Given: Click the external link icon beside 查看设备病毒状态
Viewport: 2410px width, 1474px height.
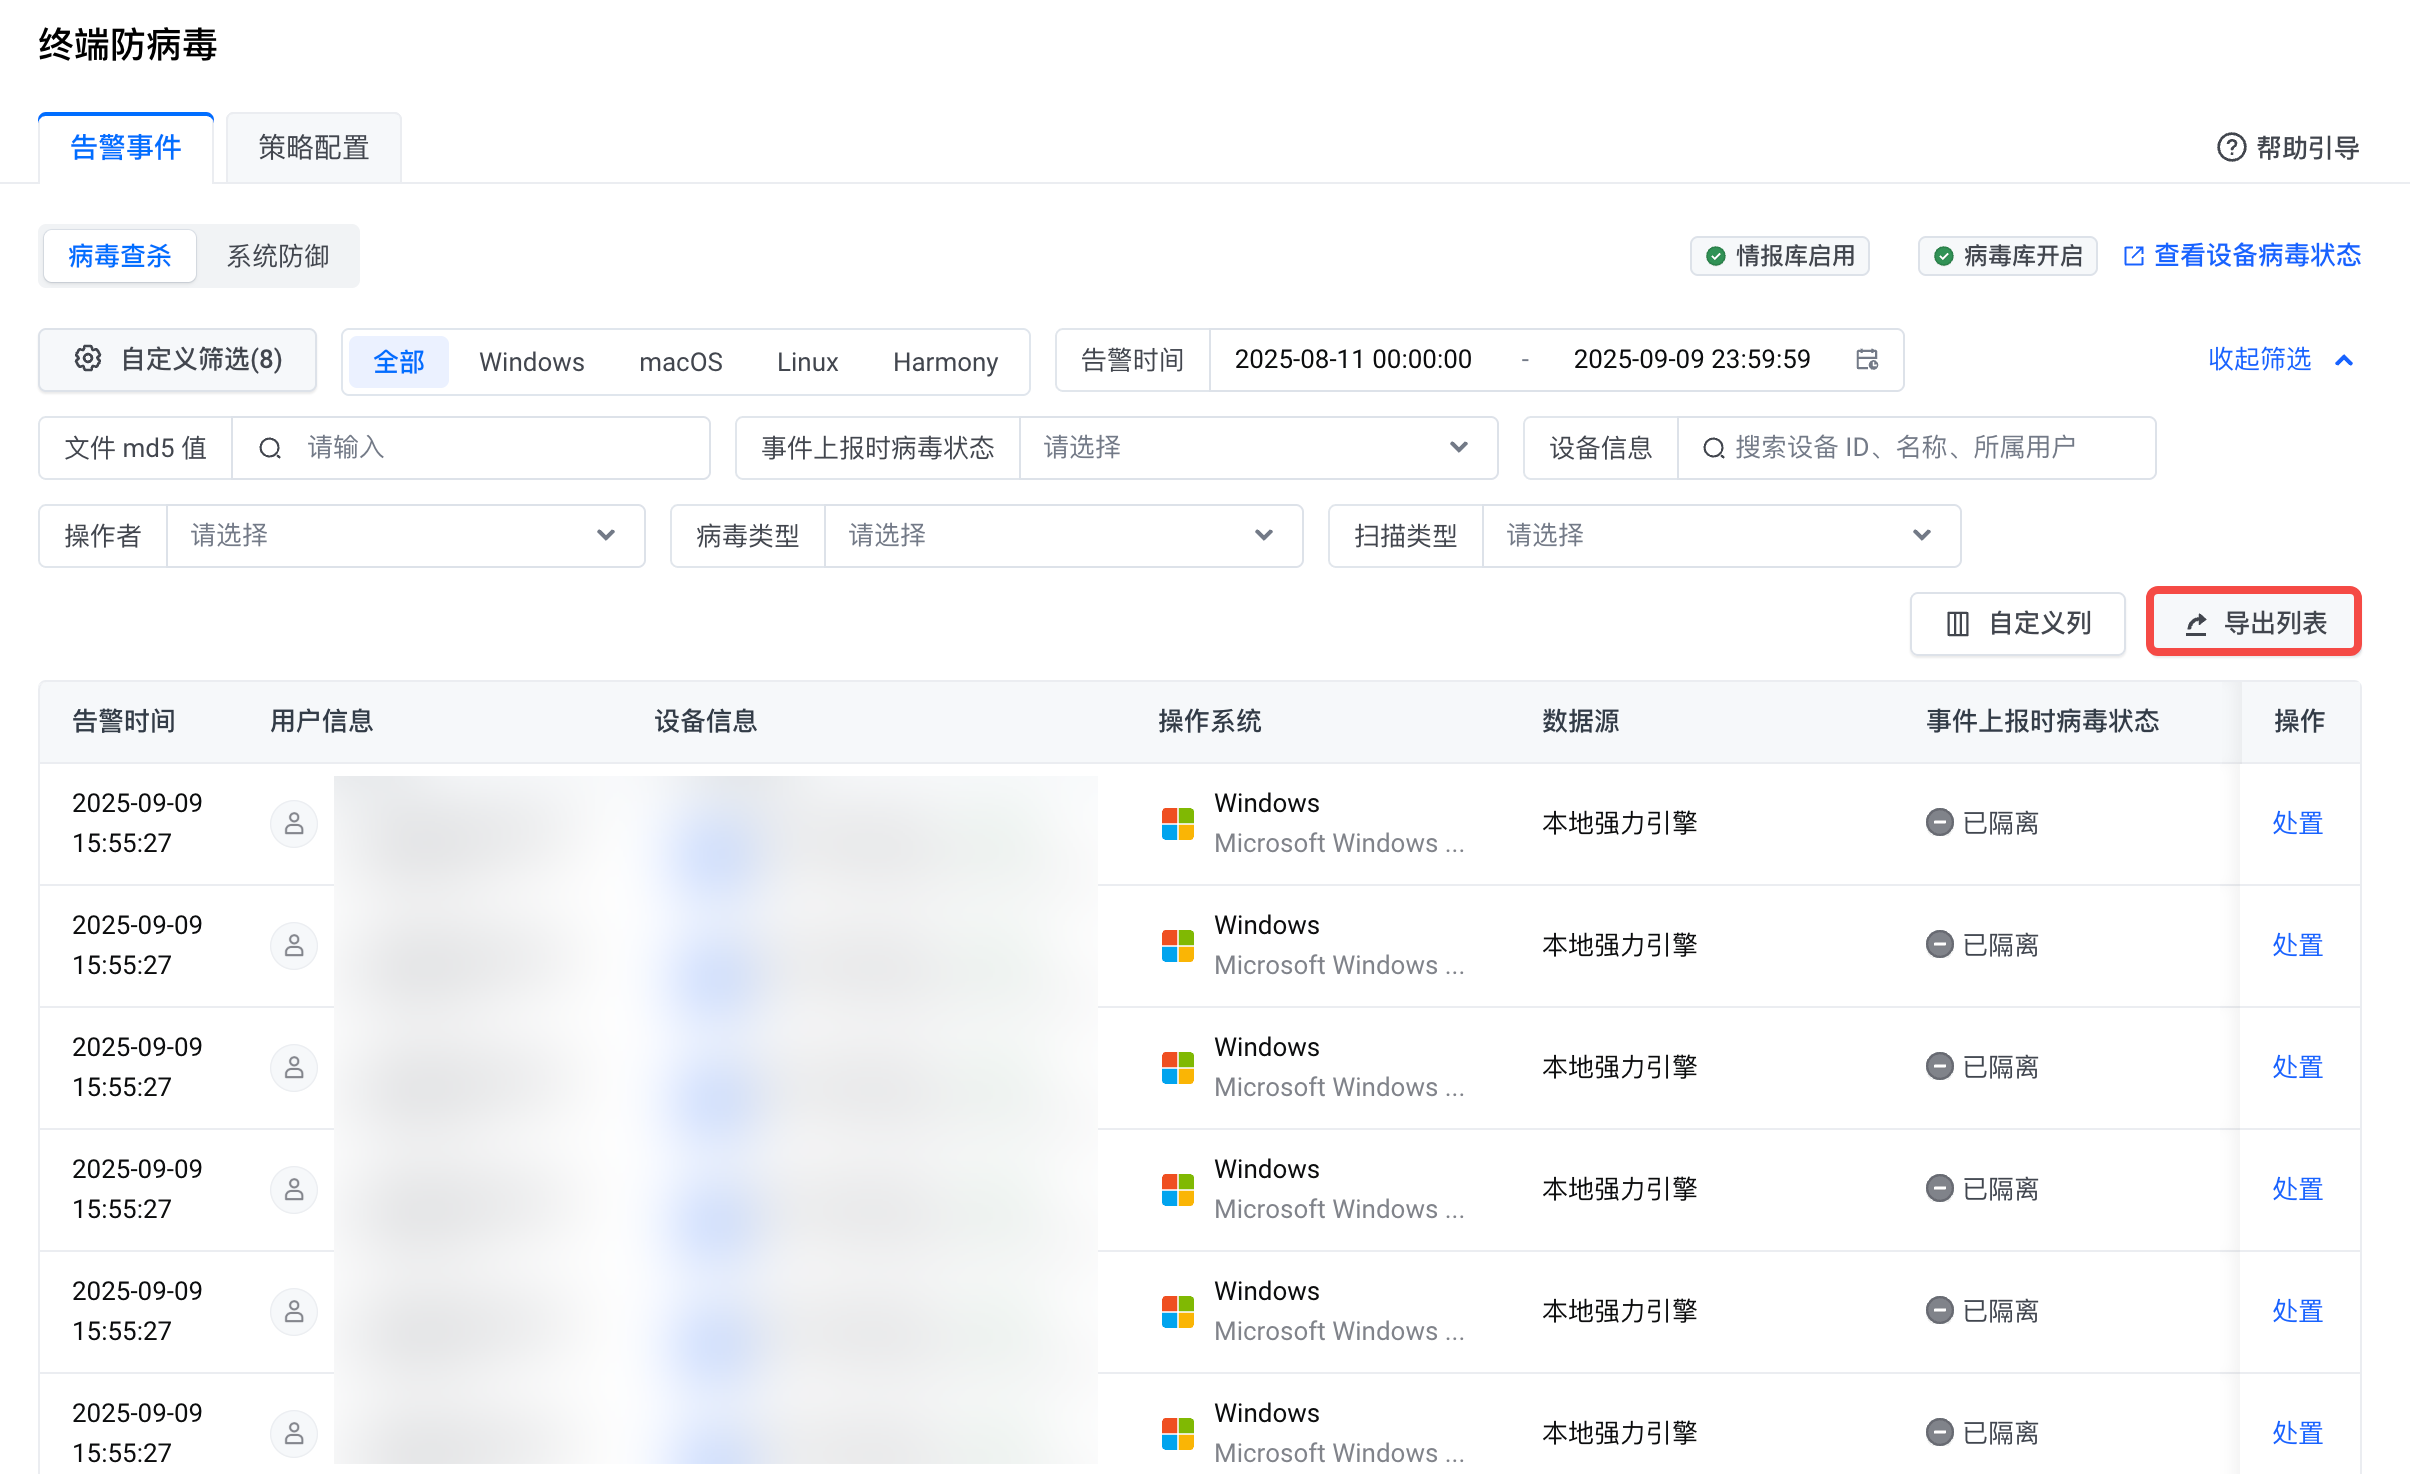Looking at the screenshot, I should (2133, 256).
